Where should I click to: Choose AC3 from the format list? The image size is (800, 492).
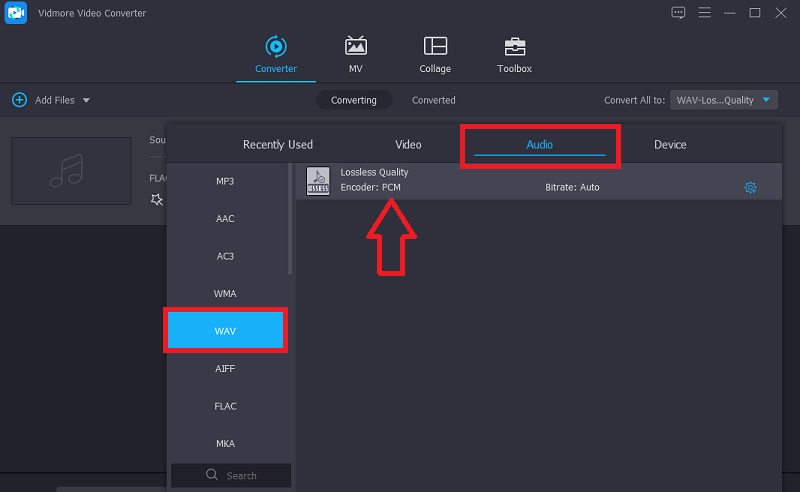tap(225, 256)
